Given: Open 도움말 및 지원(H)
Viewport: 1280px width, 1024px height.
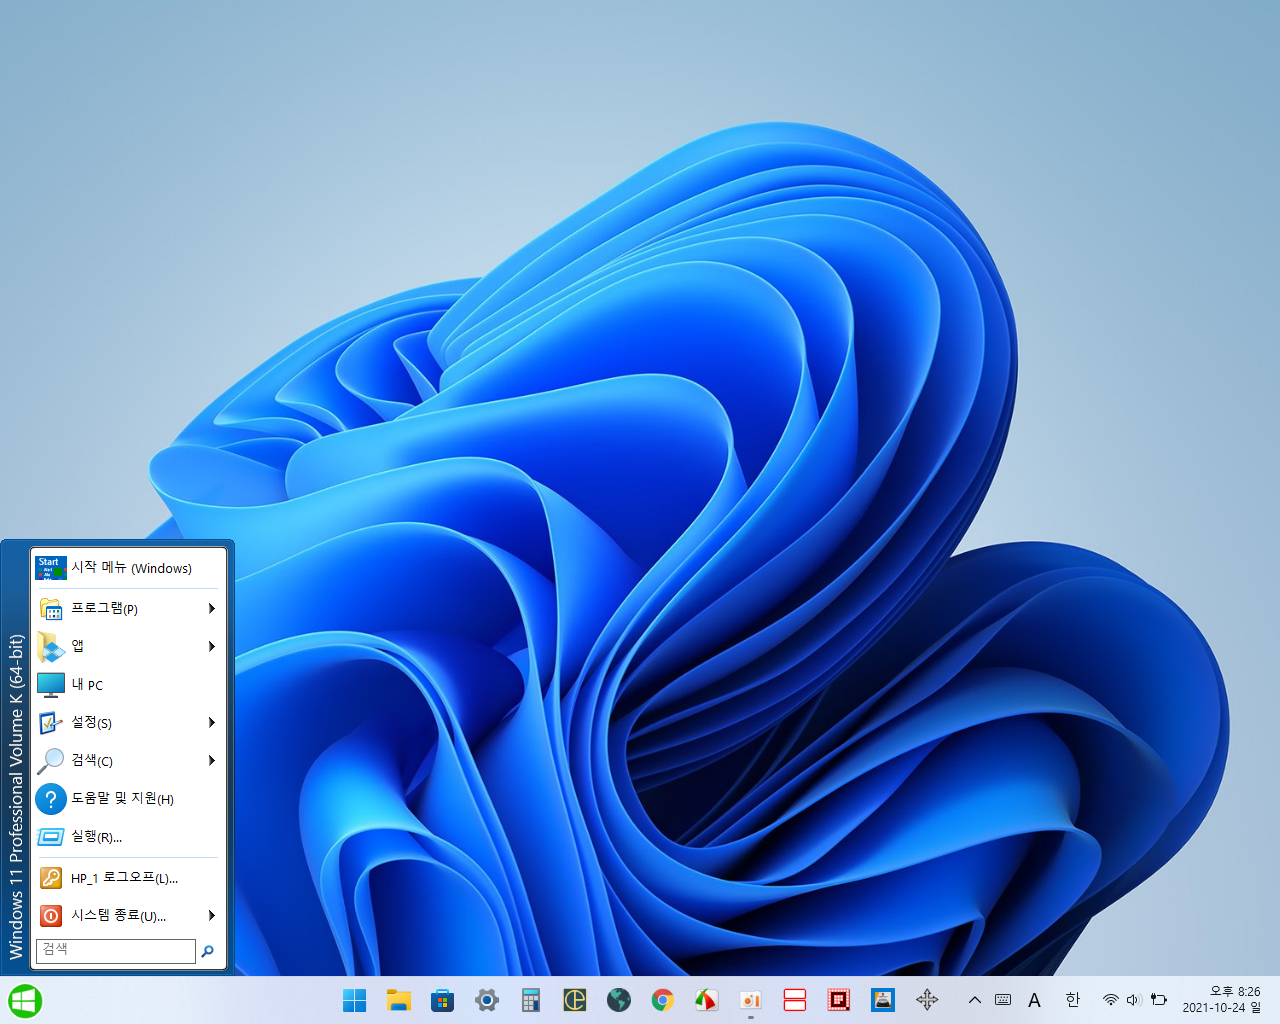Looking at the screenshot, I should 128,798.
